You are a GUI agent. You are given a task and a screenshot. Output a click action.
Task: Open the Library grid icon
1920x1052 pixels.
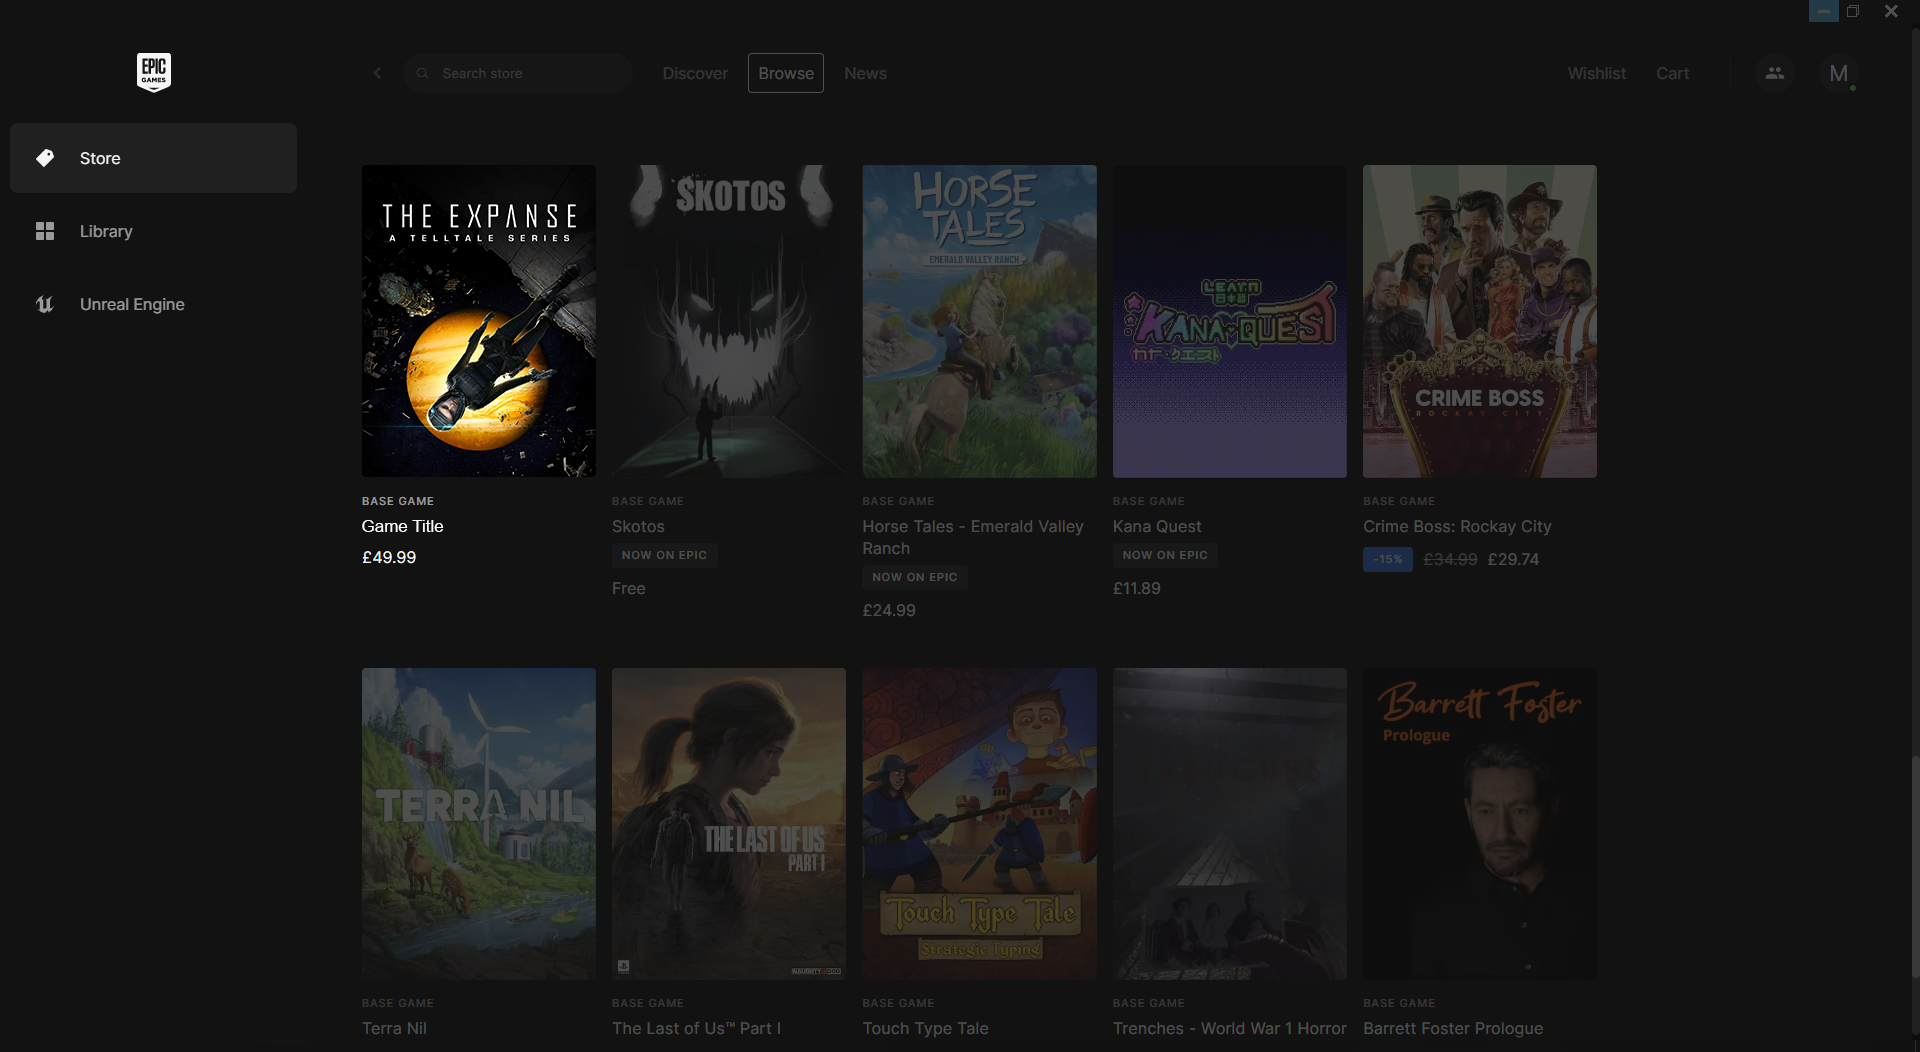coord(45,231)
